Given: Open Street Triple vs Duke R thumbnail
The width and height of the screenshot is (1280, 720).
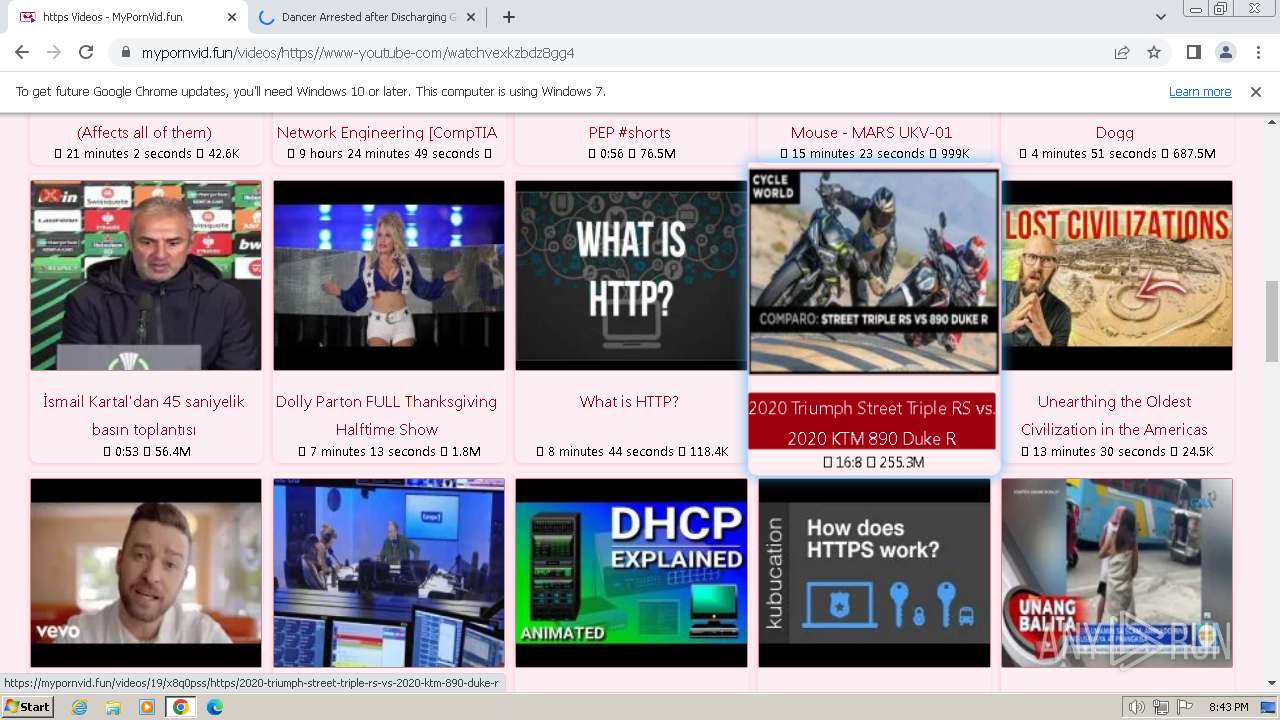Looking at the screenshot, I should pyautogui.click(x=874, y=271).
